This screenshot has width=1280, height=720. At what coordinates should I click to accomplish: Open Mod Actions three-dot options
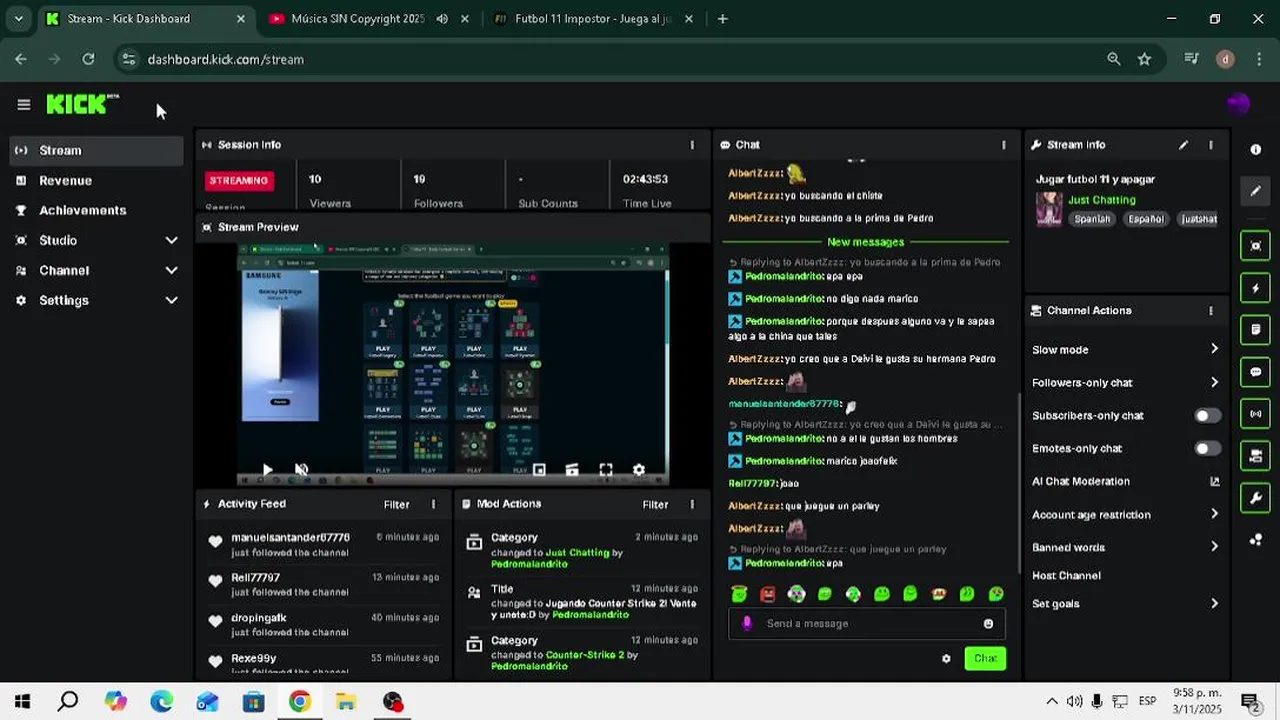(692, 505)
